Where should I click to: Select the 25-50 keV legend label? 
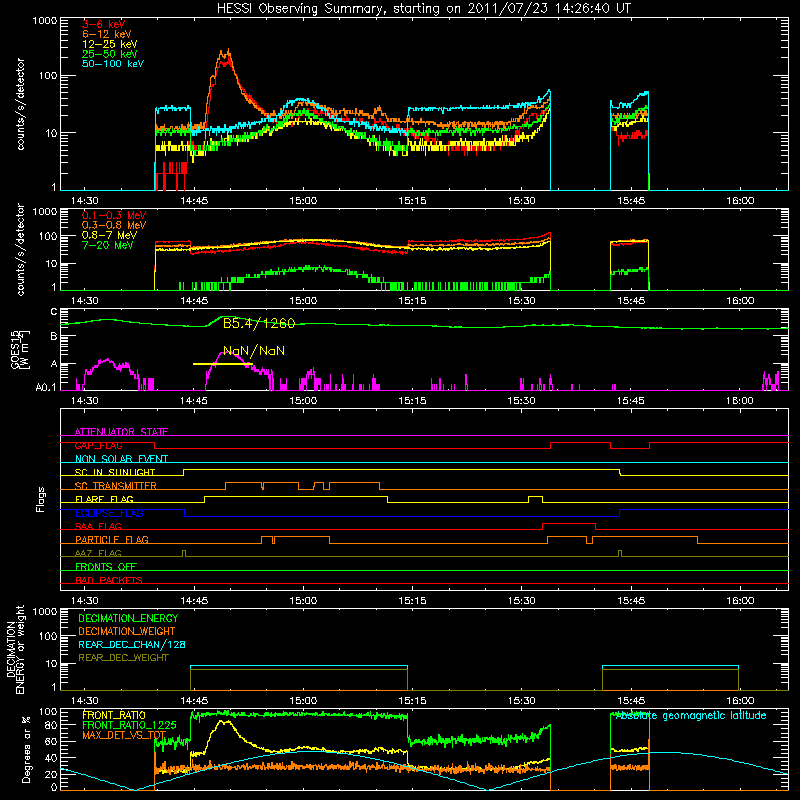tap(110, 54)
